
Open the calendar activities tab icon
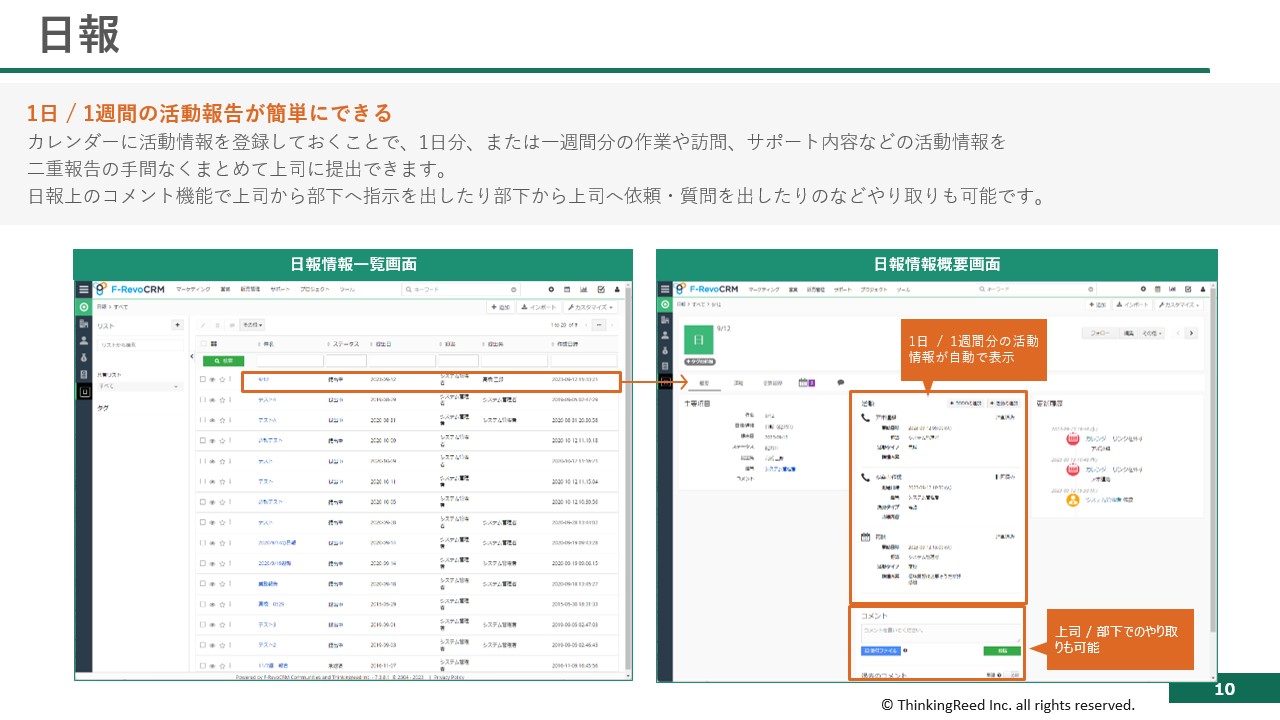click(803, 382)
